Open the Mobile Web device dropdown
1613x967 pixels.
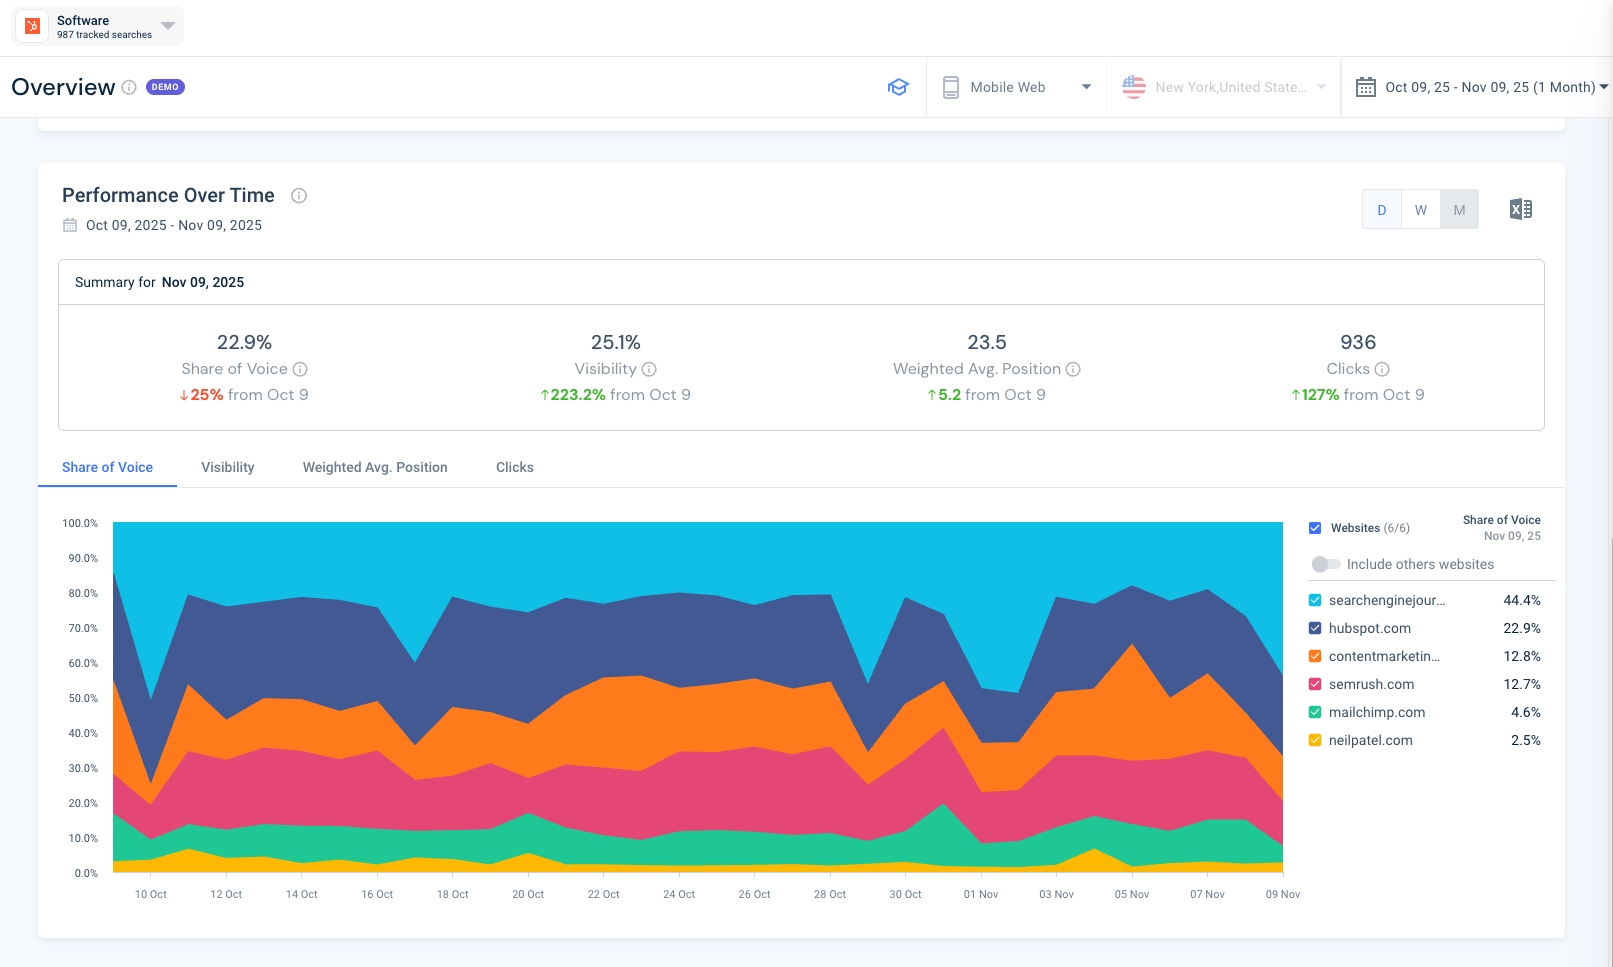point(1016,87)
